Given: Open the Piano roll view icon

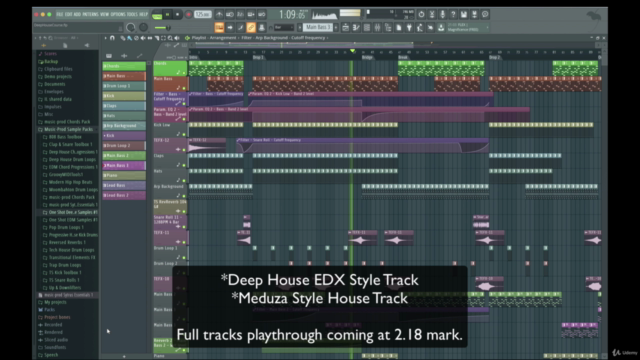Looking at the screenshot, I should [356, 28].
